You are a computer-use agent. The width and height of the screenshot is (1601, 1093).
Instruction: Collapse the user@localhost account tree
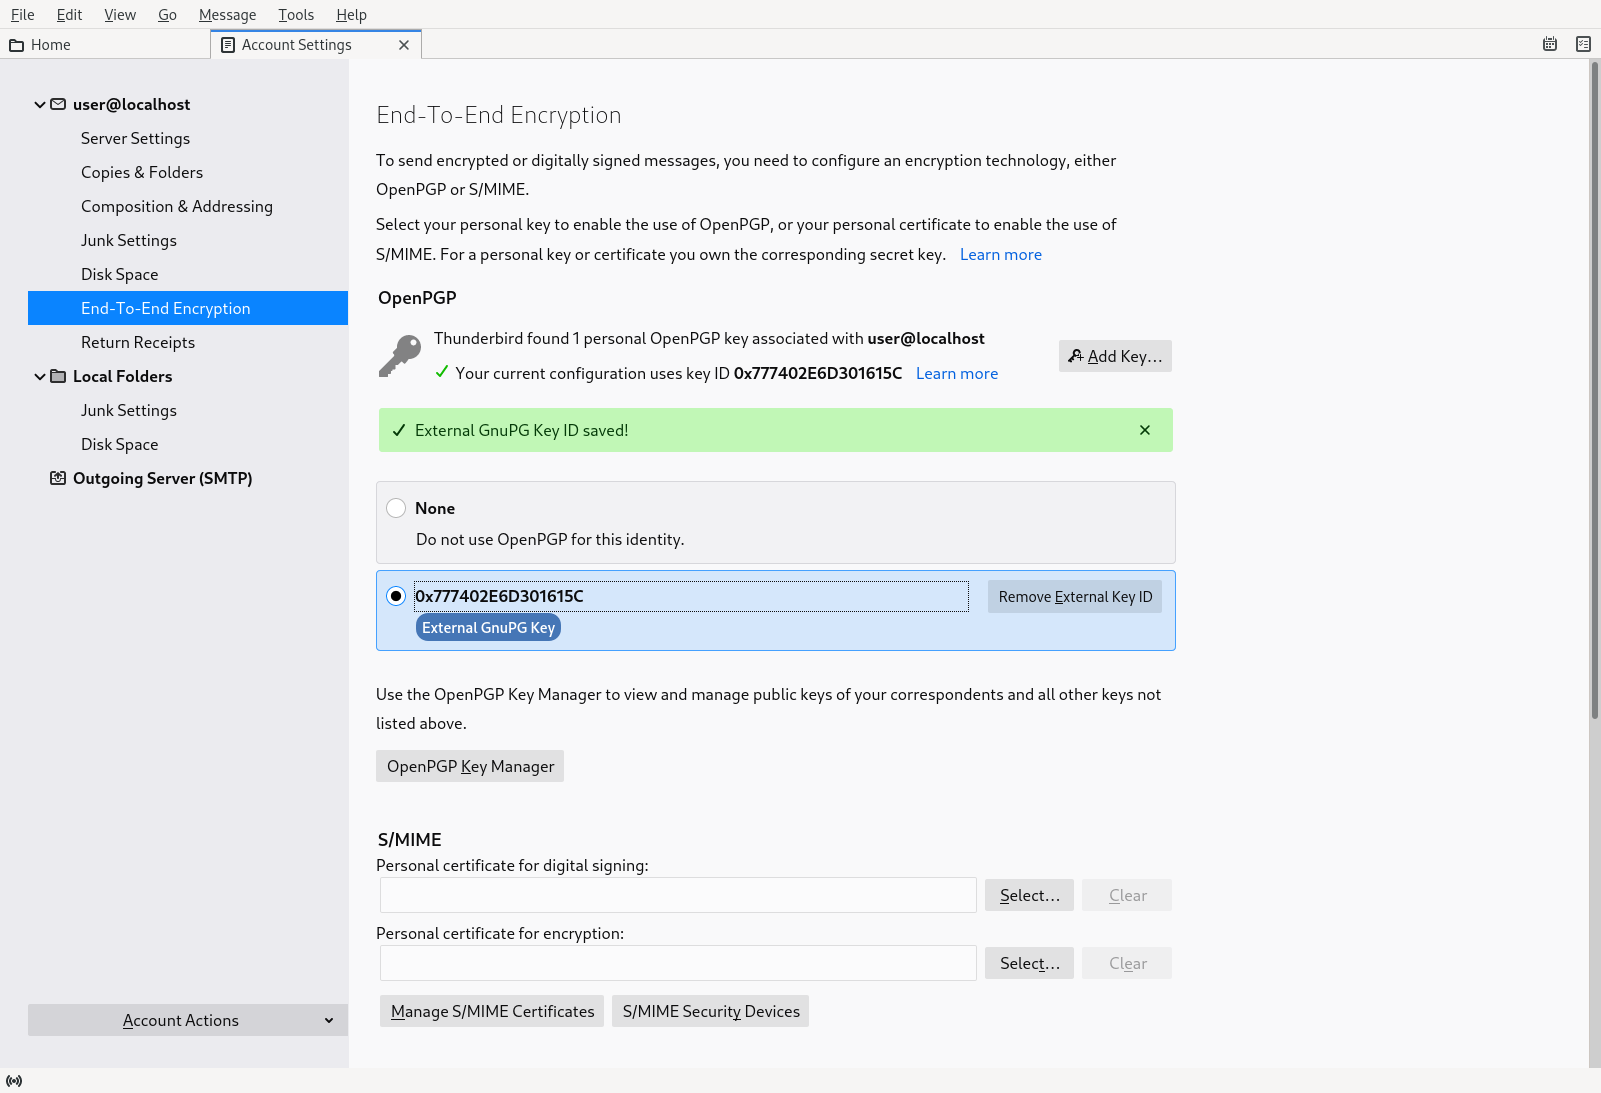(x=40, y=104)
